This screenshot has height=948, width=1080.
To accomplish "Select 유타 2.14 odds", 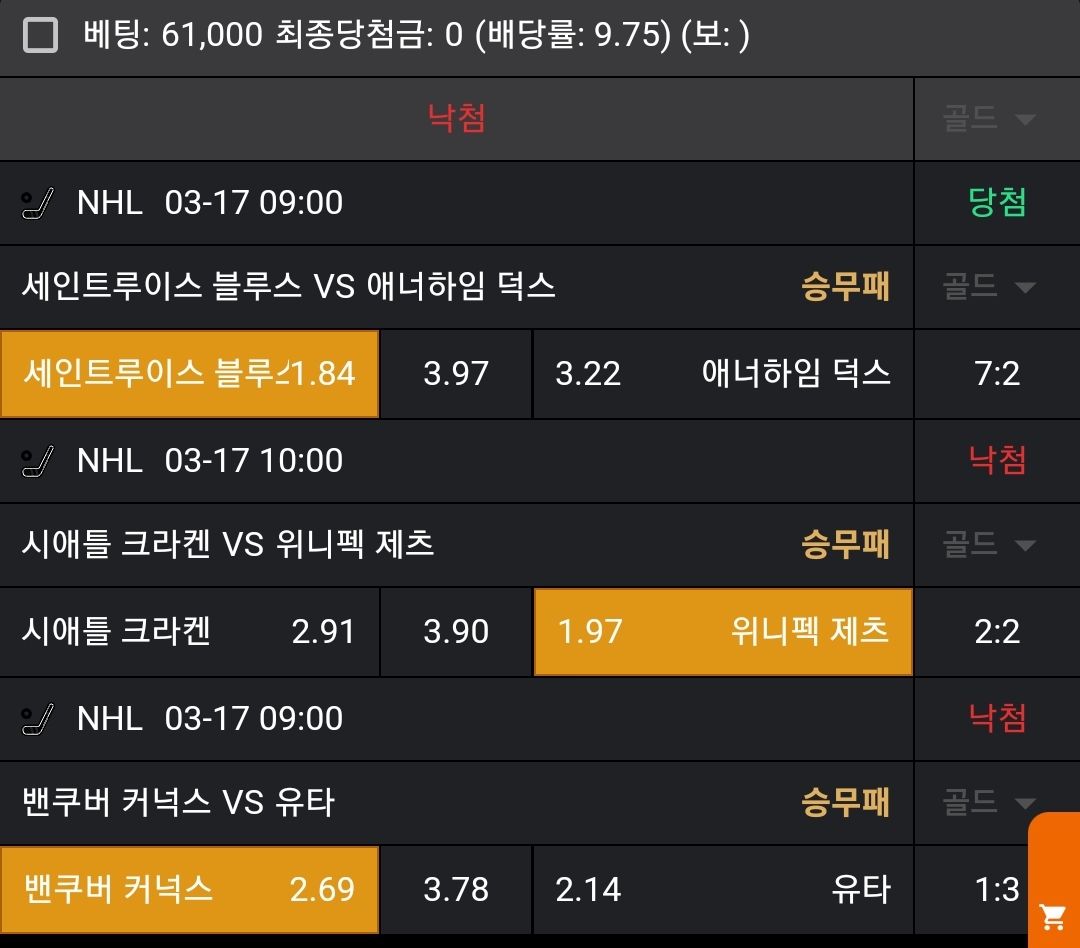I will pyautogui.click(x=723, y=890).
